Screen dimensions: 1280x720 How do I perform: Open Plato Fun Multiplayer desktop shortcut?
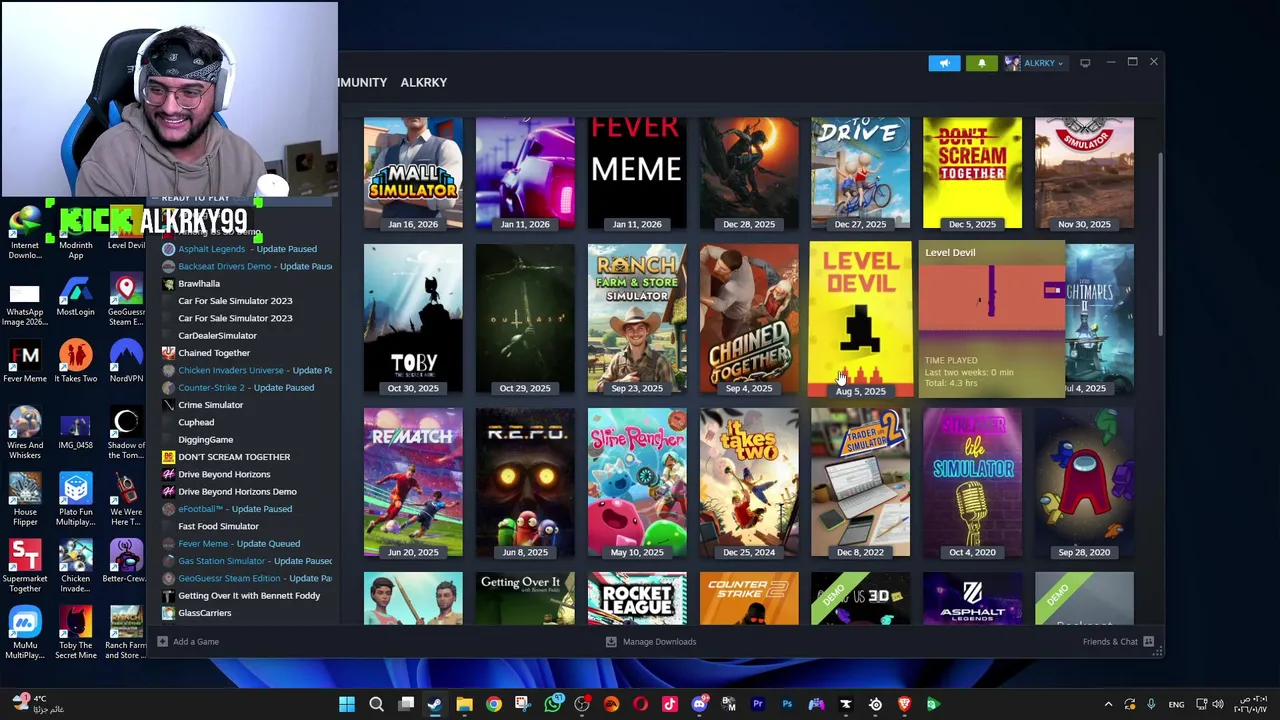[76, 500]
